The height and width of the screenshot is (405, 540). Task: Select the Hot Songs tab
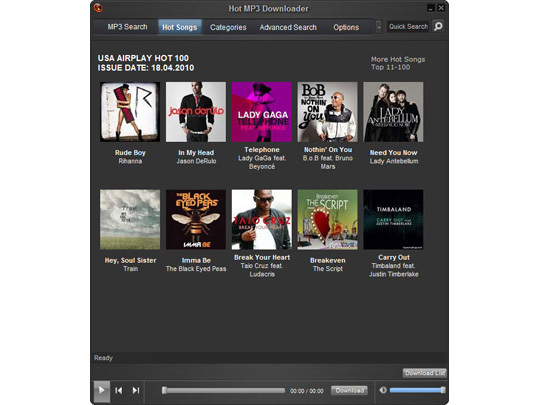pyautogui.click(x=180, y=27)
